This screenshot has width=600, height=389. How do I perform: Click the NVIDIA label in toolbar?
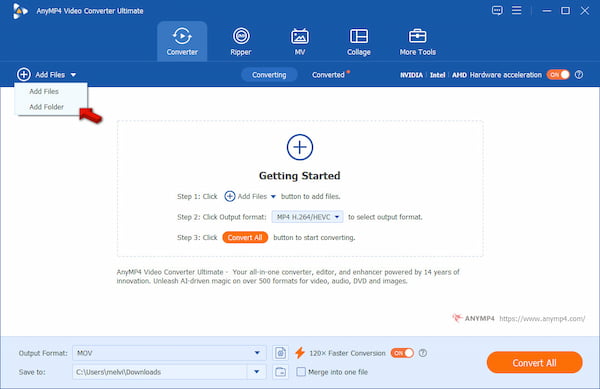[411, 75]
